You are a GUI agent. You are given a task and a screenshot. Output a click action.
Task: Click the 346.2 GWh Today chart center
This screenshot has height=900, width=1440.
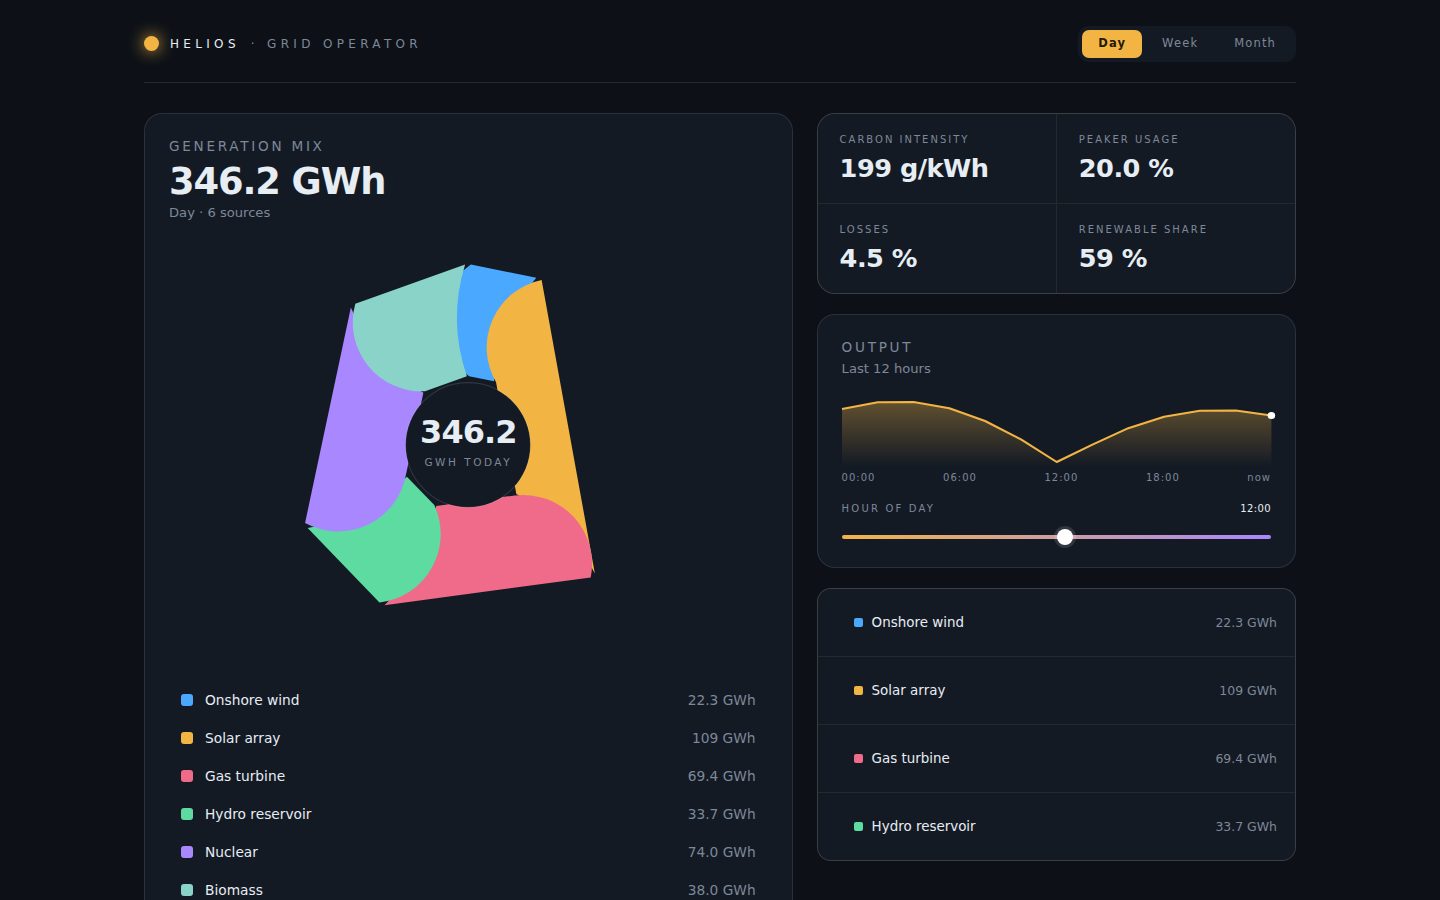468,443
